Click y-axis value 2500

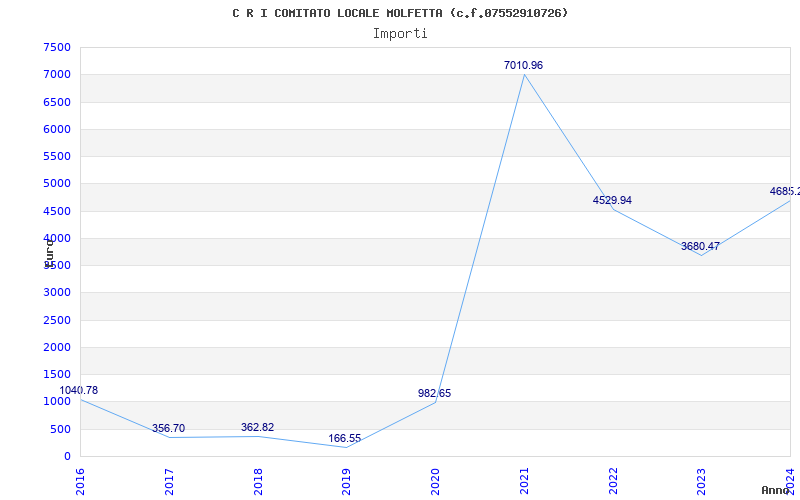point(57,320)
